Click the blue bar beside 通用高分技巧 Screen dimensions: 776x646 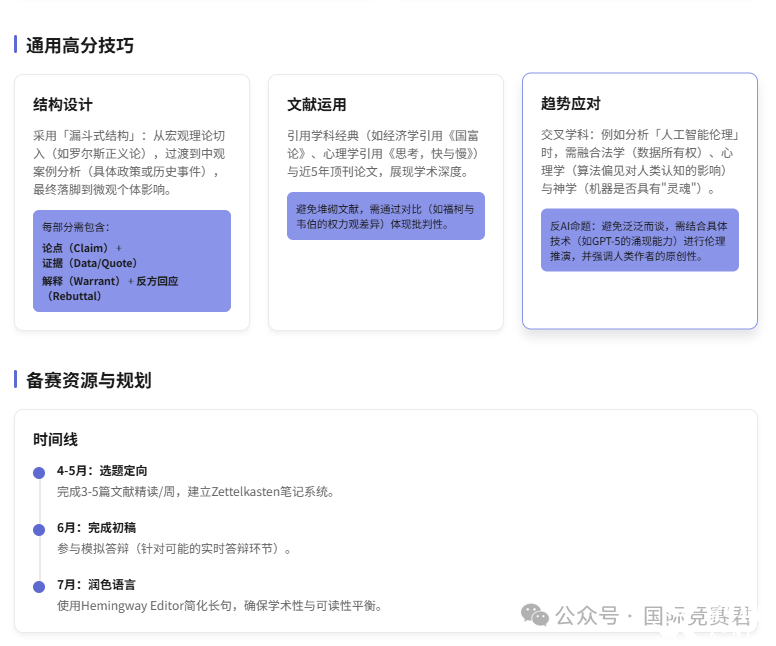tap(16, 45)
